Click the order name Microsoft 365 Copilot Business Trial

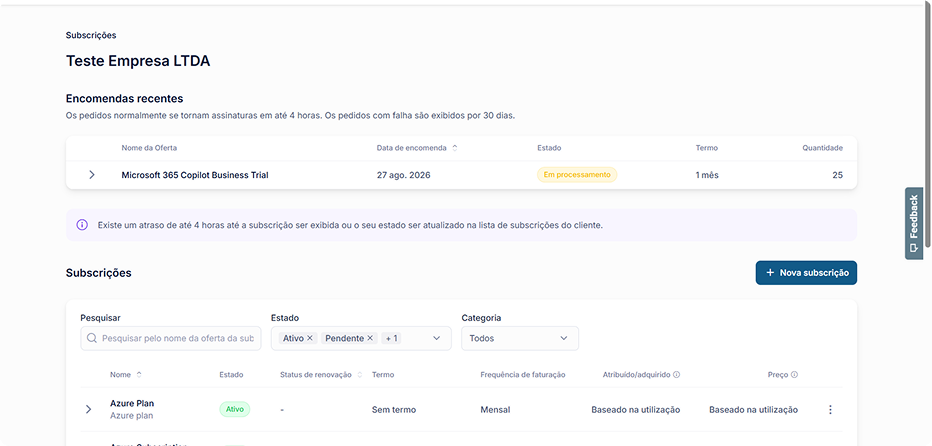click(195, 175)
